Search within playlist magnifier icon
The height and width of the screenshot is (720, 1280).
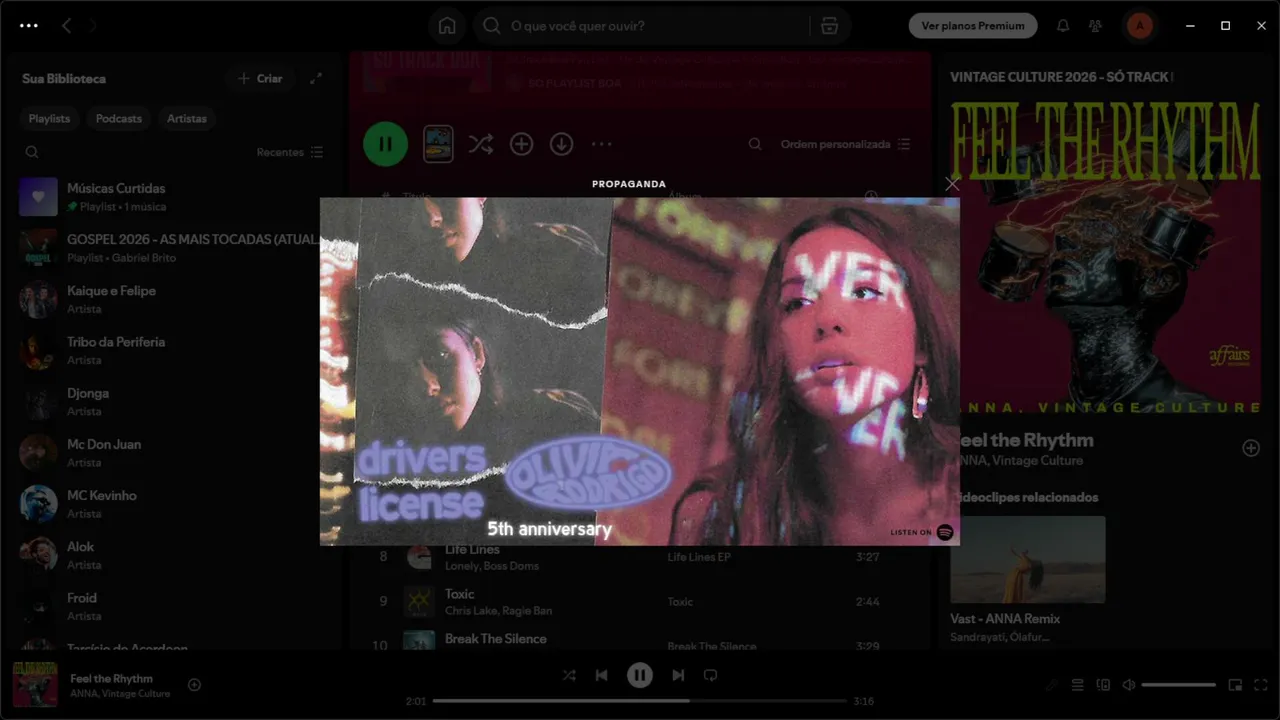755,144
